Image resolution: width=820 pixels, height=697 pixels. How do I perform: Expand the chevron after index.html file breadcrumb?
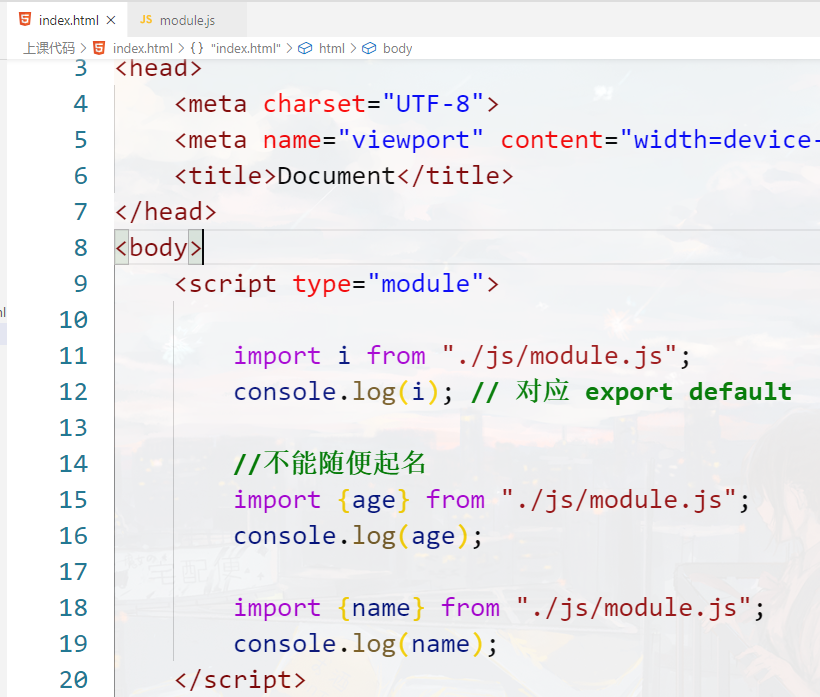point(181,49)
